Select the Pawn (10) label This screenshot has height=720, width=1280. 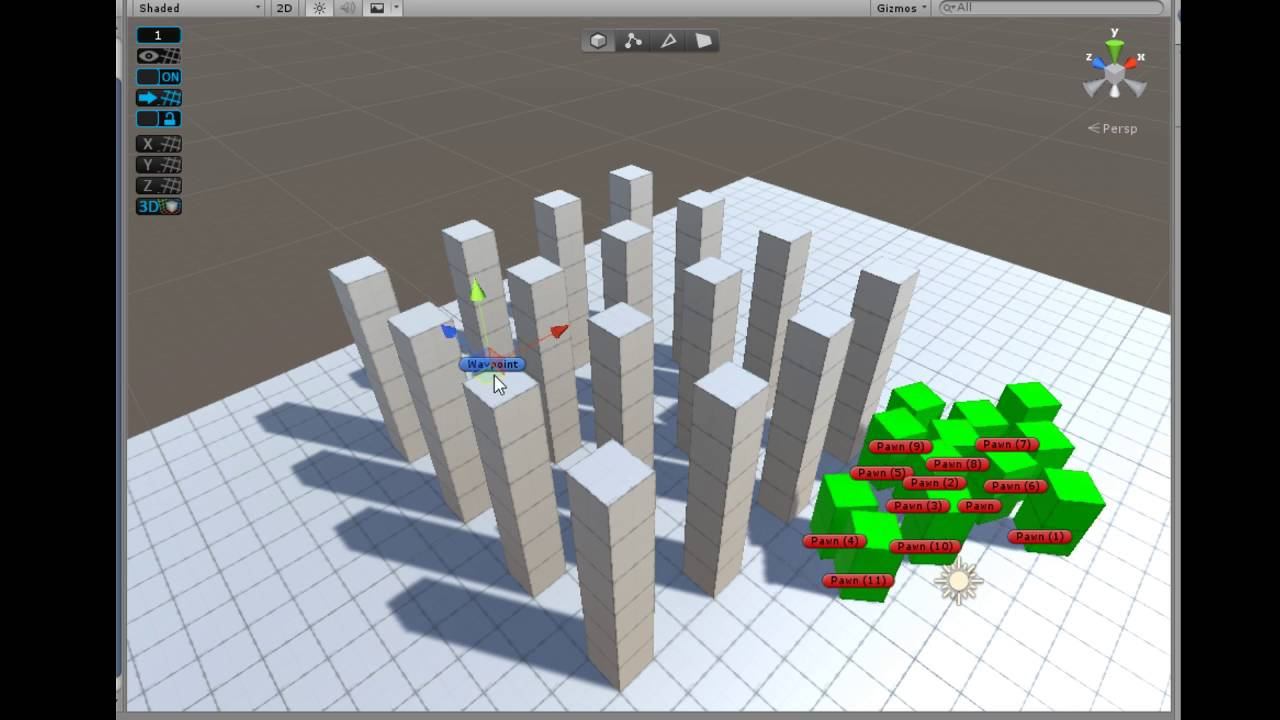pyautogui.click(x=925, y=547)
